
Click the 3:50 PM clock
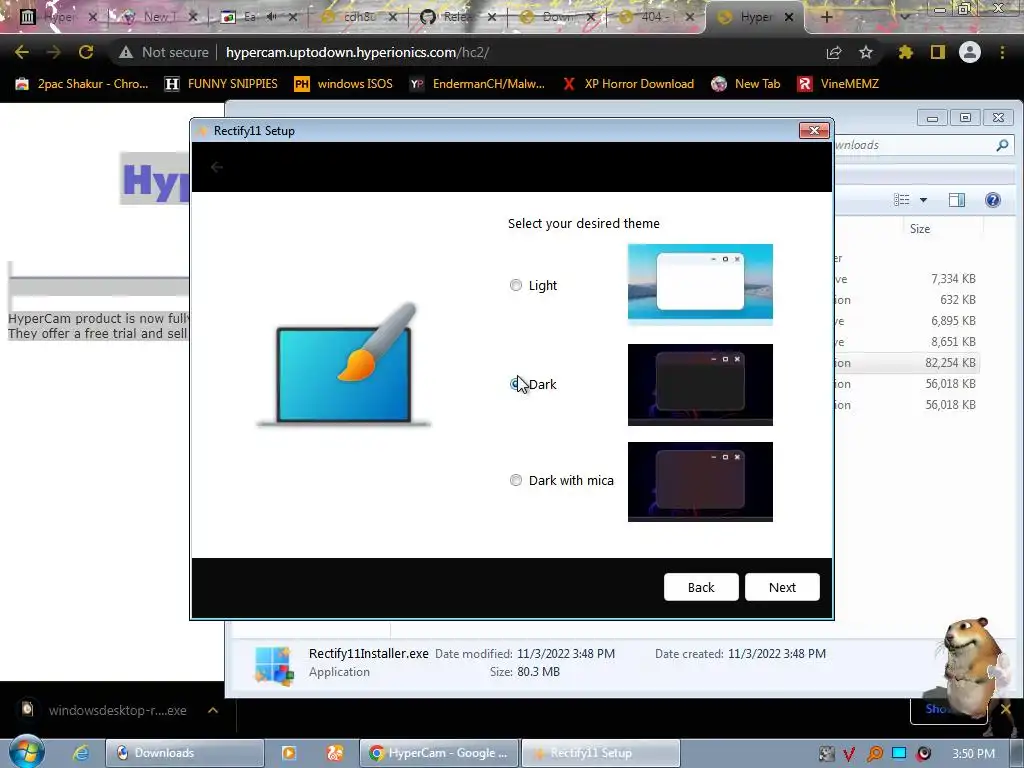[x=974, y=754]
